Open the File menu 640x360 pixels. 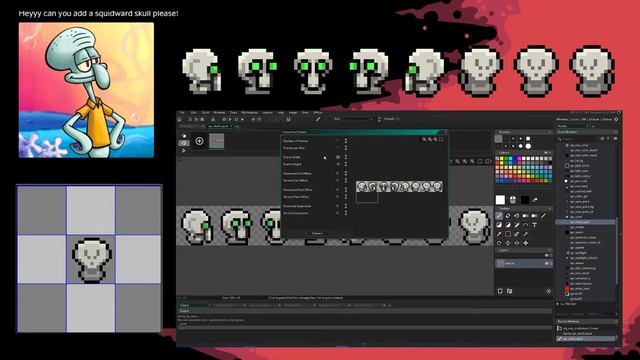click(182, 112)
